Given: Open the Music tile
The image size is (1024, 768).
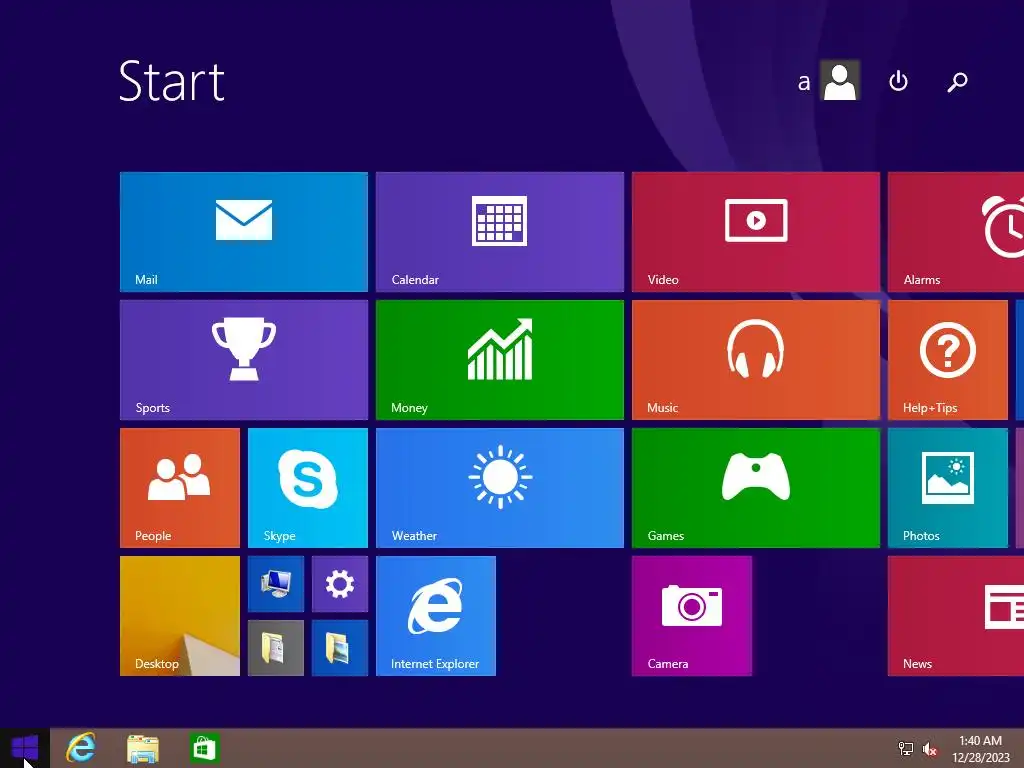Looking at the screenshot, I should click(756, 360).
